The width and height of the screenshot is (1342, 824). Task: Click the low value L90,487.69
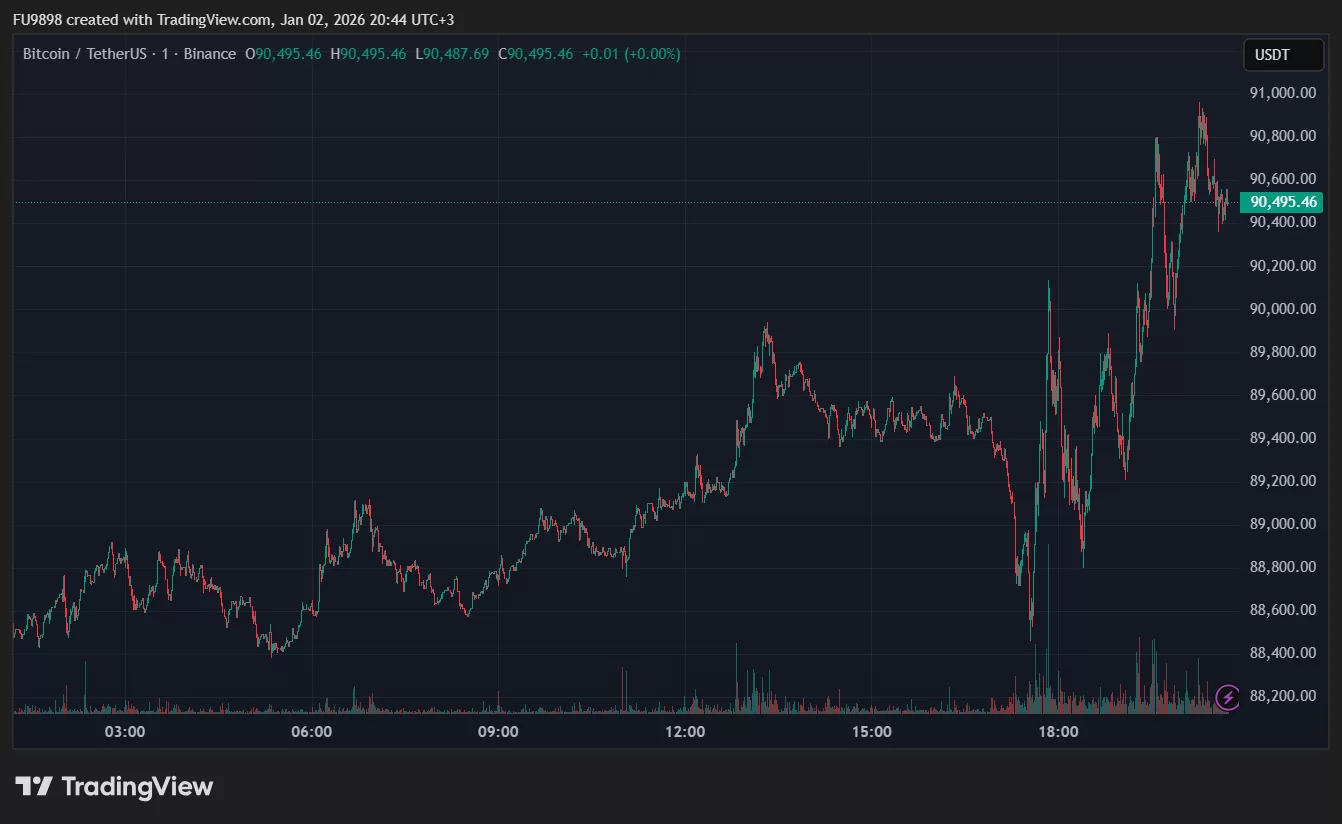452,54
